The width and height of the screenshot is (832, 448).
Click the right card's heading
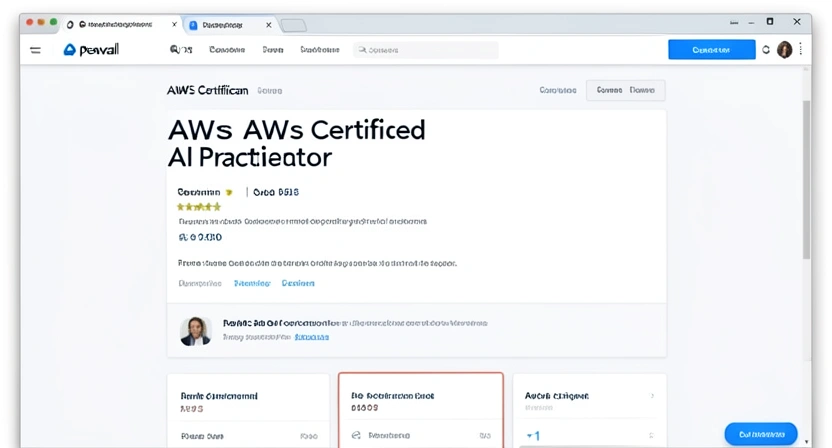coord(557,396)
